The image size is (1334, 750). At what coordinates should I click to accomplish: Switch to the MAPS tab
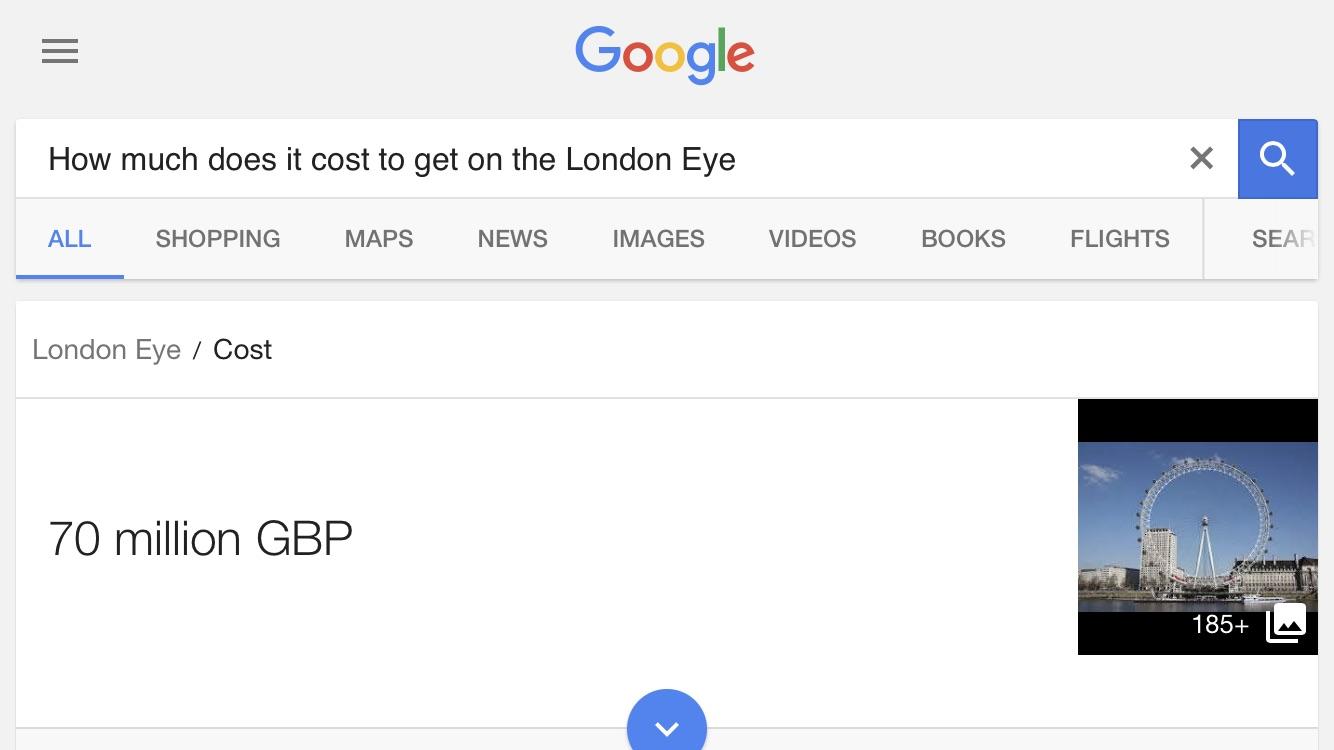(379, 239)
